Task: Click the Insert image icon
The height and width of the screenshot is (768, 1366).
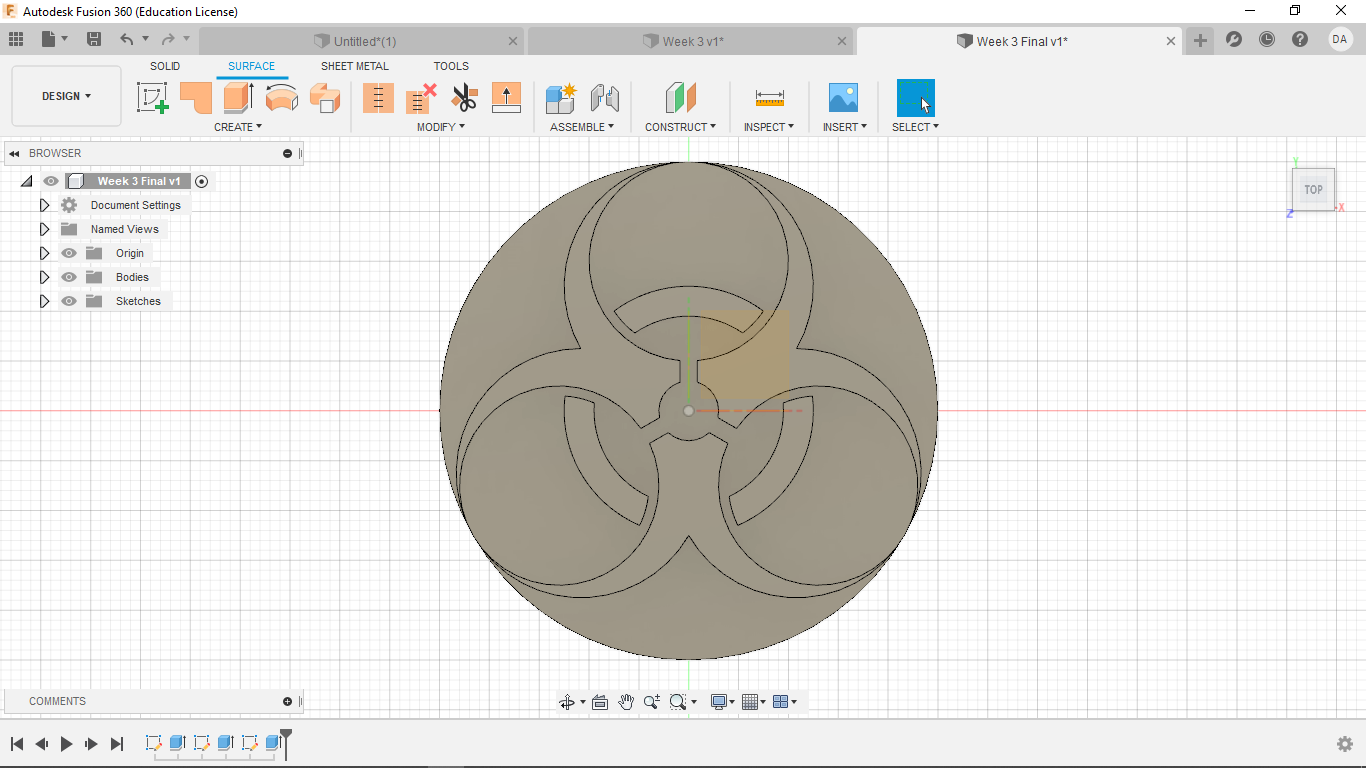Action: click(x=844, y=98)
